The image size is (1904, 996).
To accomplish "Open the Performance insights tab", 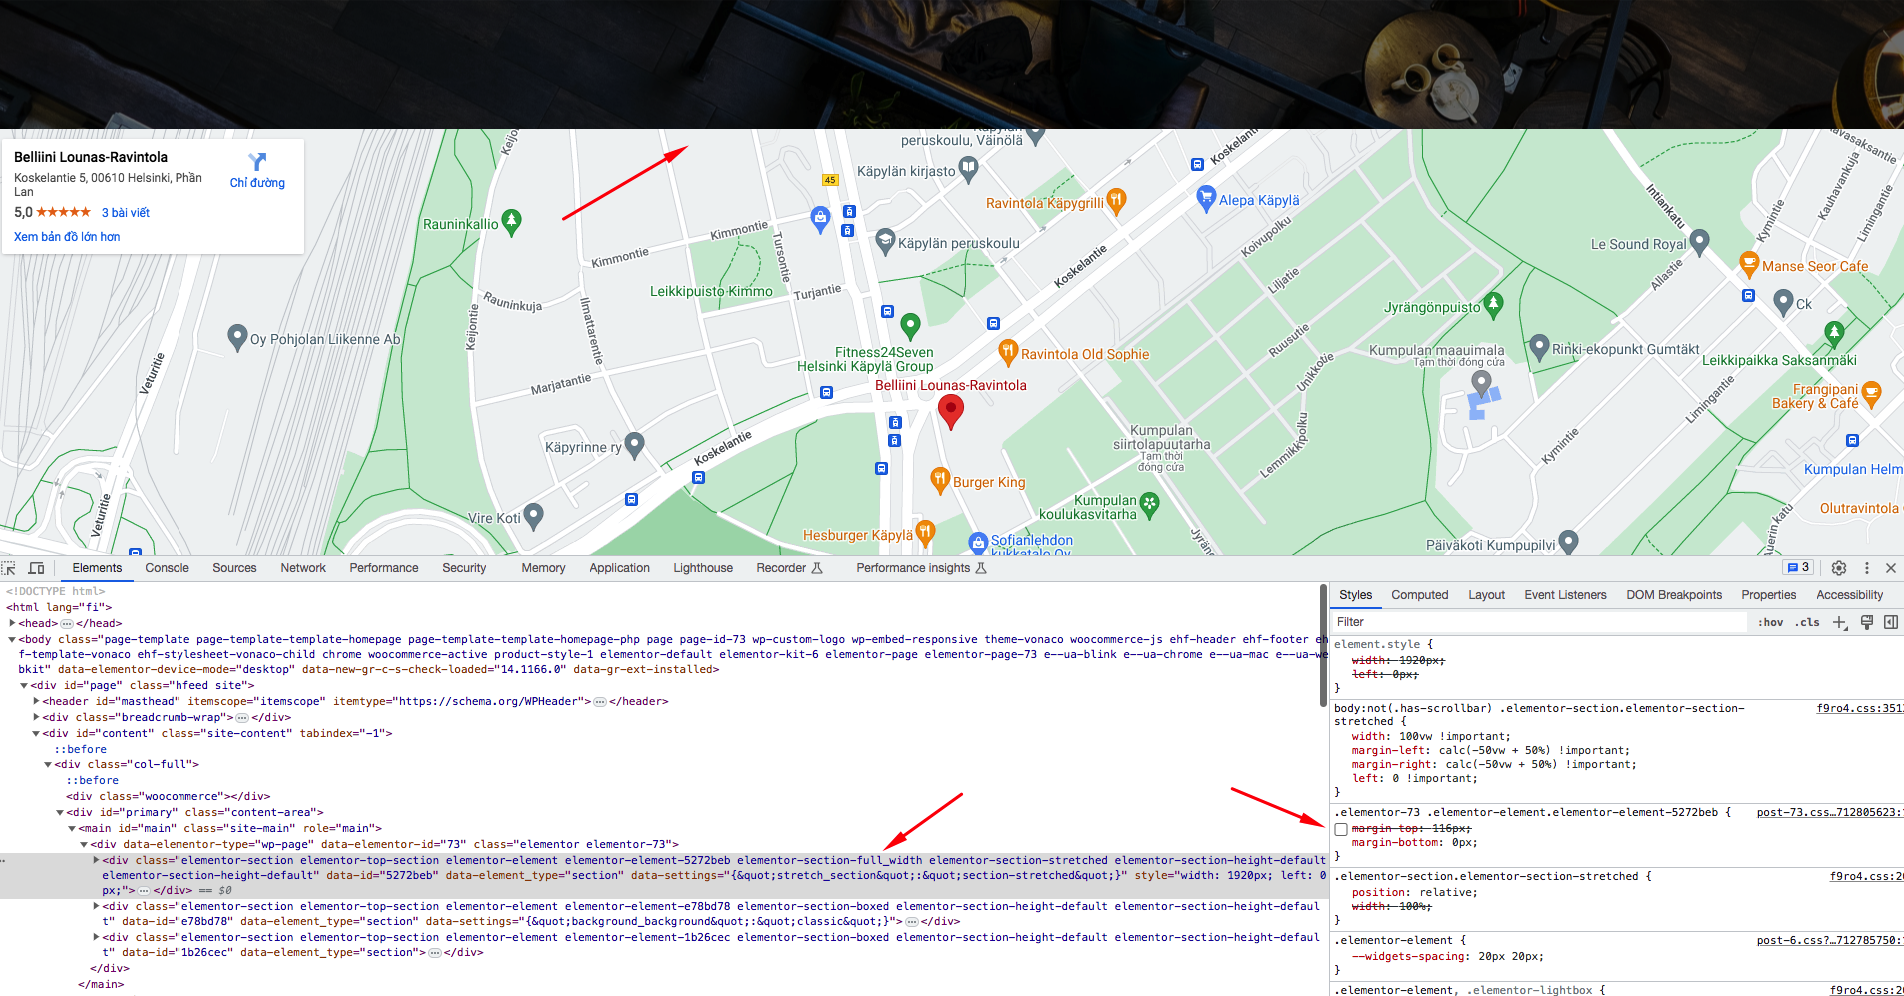I will [x=920, y=568].
